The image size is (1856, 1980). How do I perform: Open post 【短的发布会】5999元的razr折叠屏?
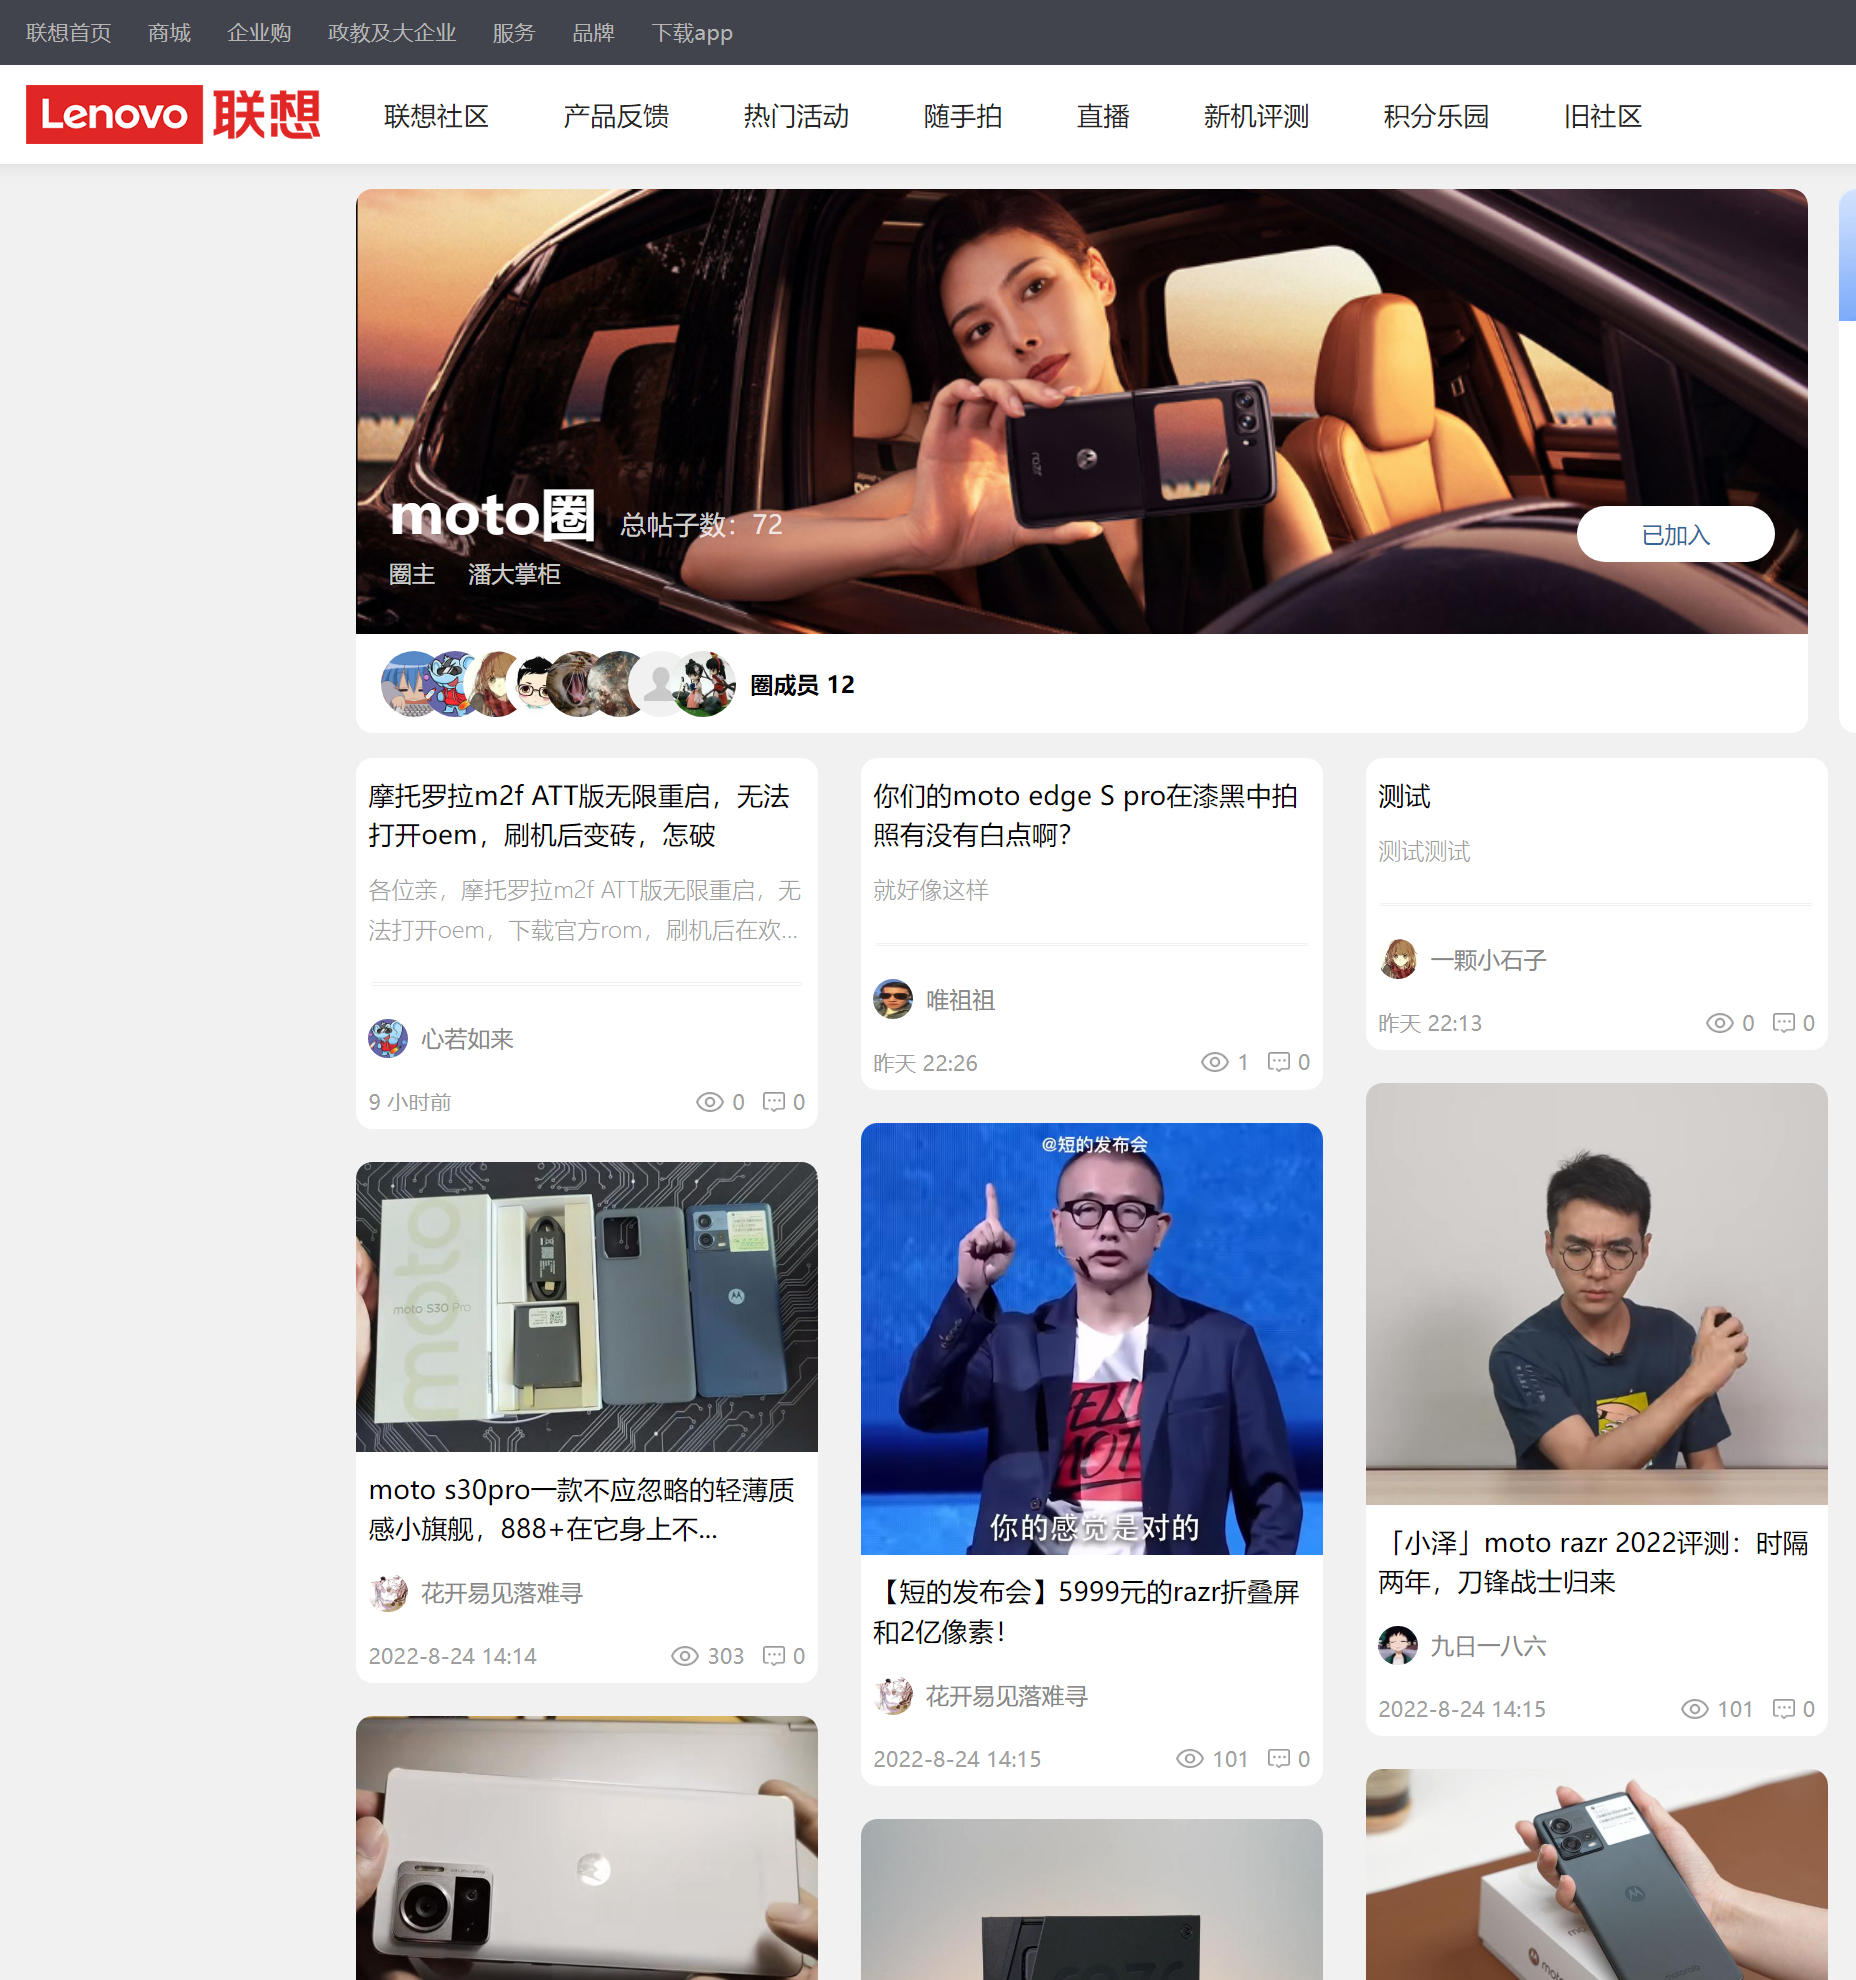[1086, 1611]
